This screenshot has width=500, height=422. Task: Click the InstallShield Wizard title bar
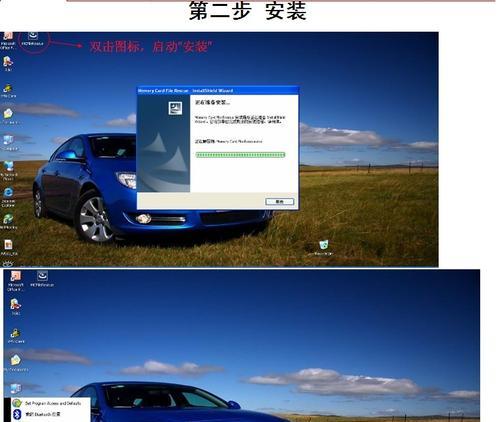218,90
